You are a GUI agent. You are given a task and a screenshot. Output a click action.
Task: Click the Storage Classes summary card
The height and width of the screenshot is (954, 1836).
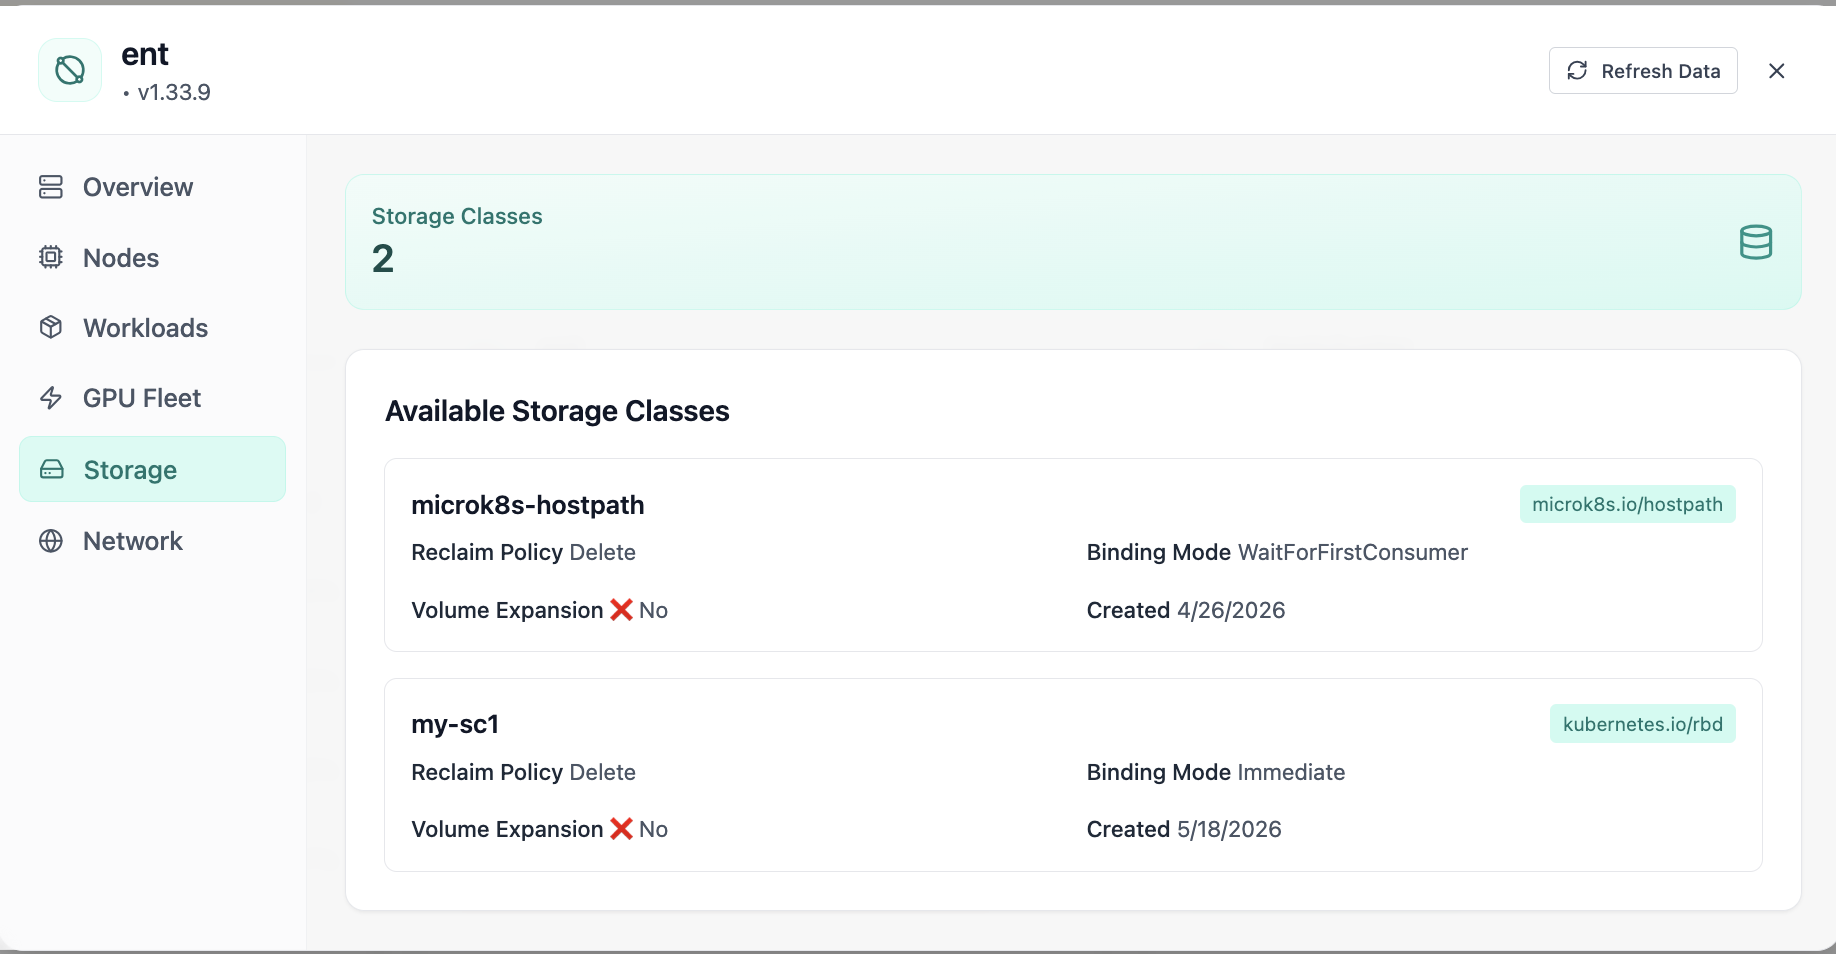[1073, 242]
